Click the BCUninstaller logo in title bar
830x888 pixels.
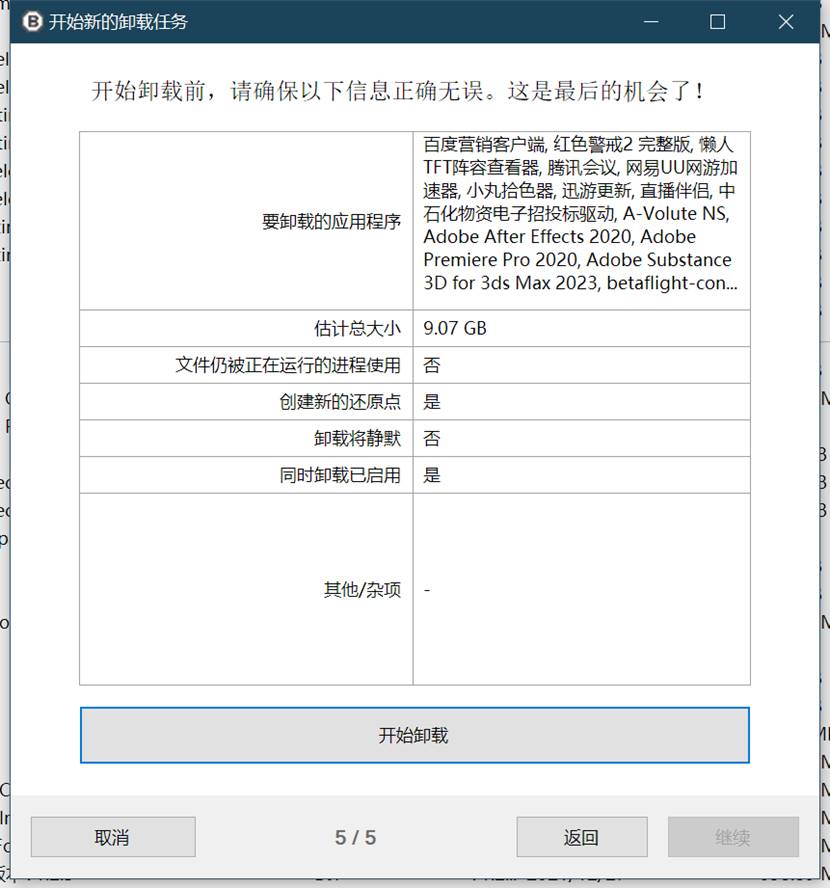coord(32,22)
